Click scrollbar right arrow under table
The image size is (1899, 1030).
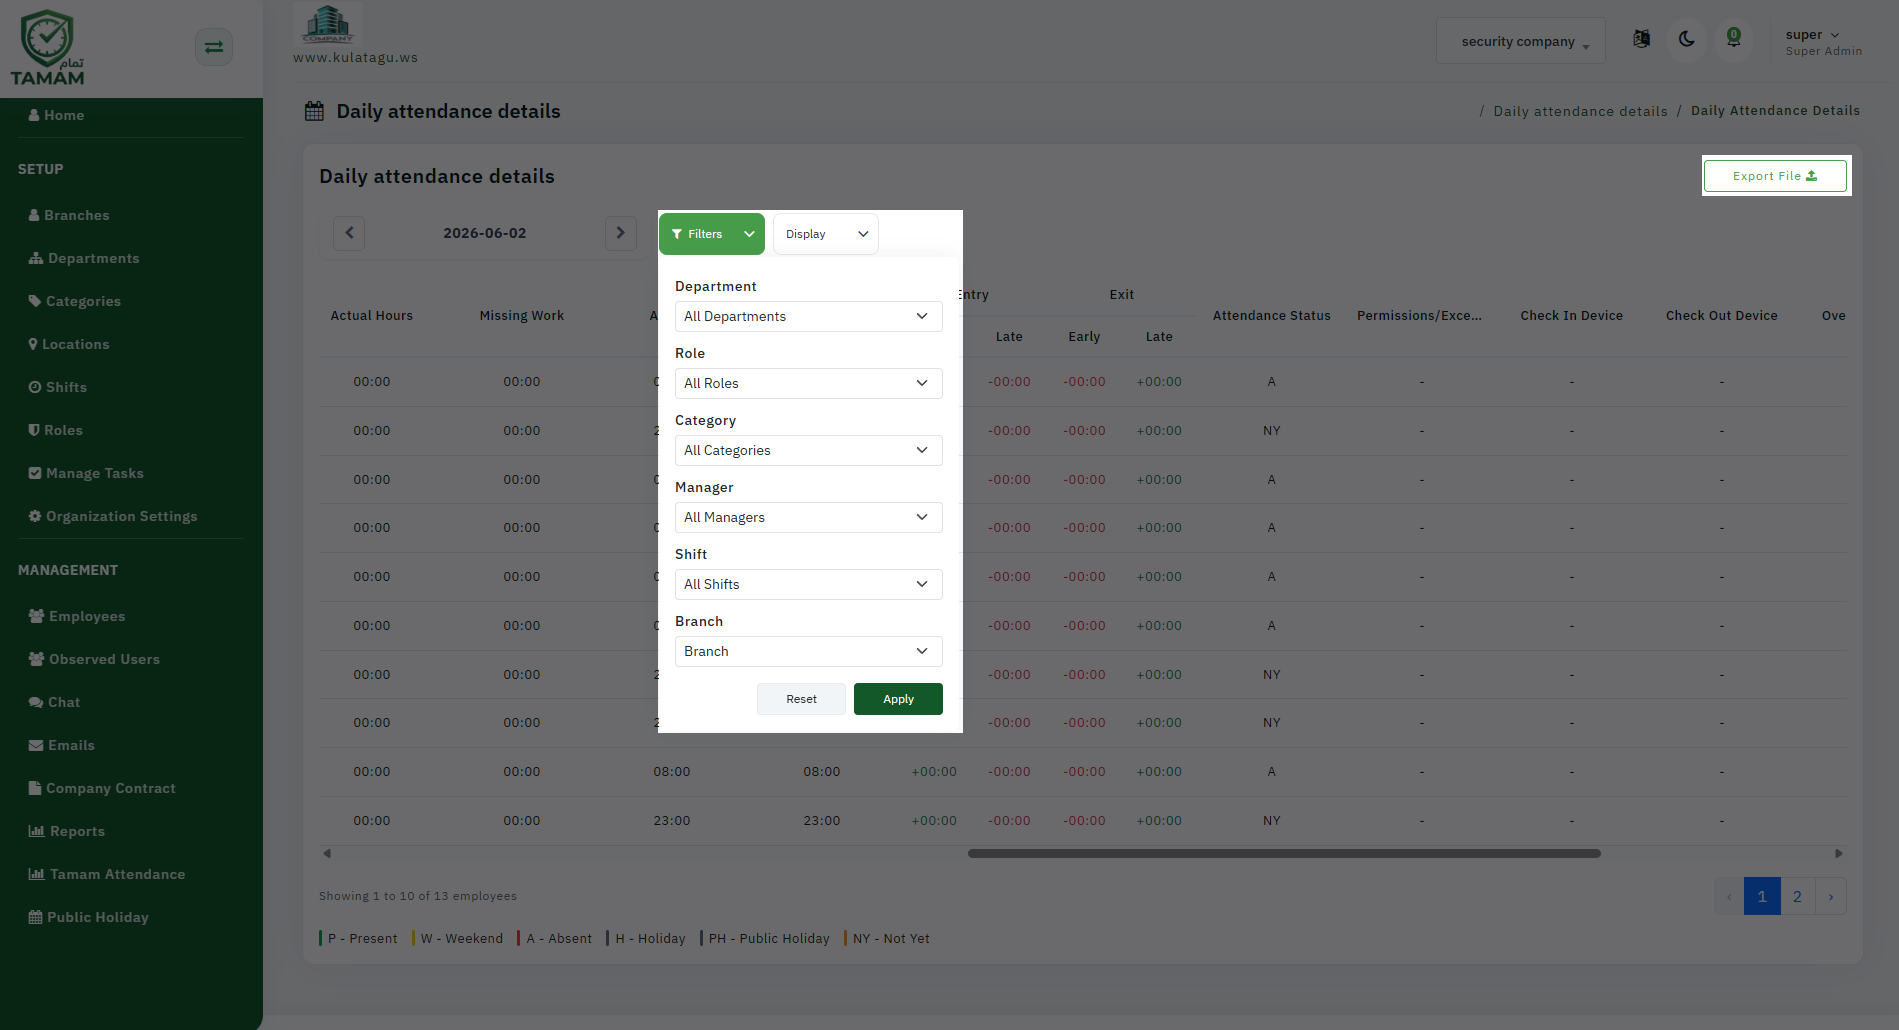point(1838,853)
